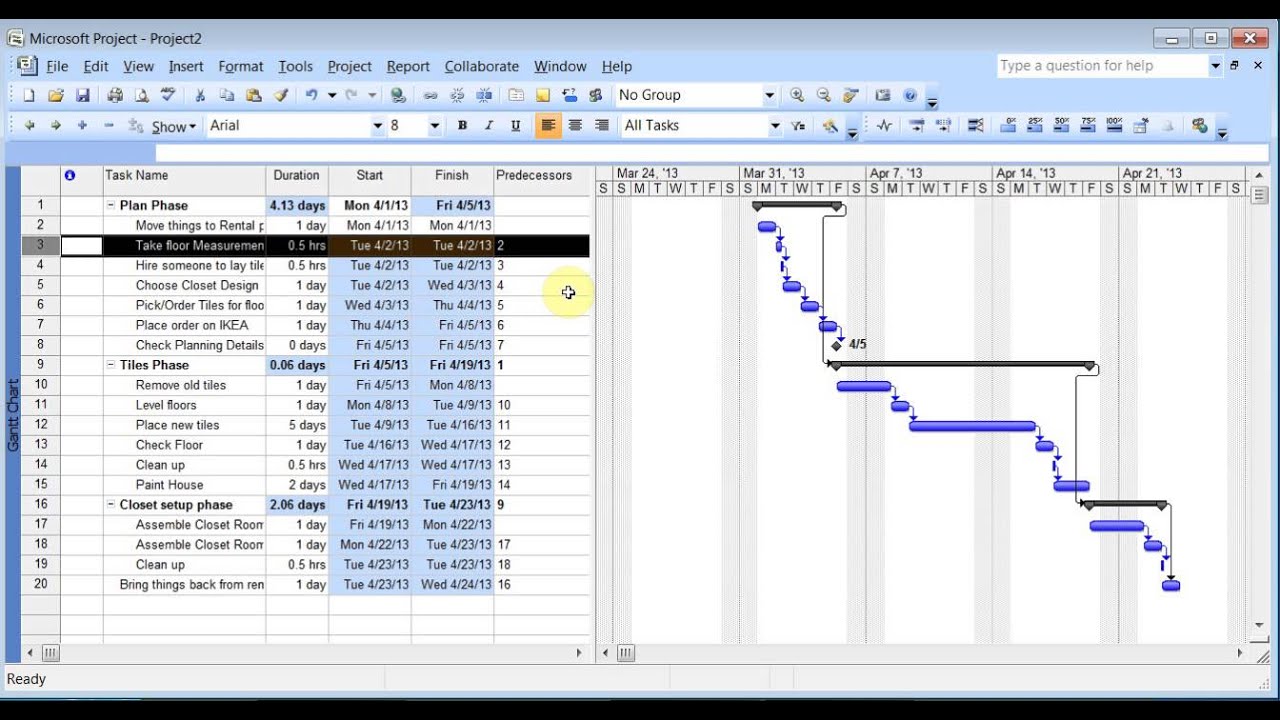This screenshot has height=720, width=1280.
Task: Toggle bold formatting
Action: pyautogui.click(x=462, y=126)
